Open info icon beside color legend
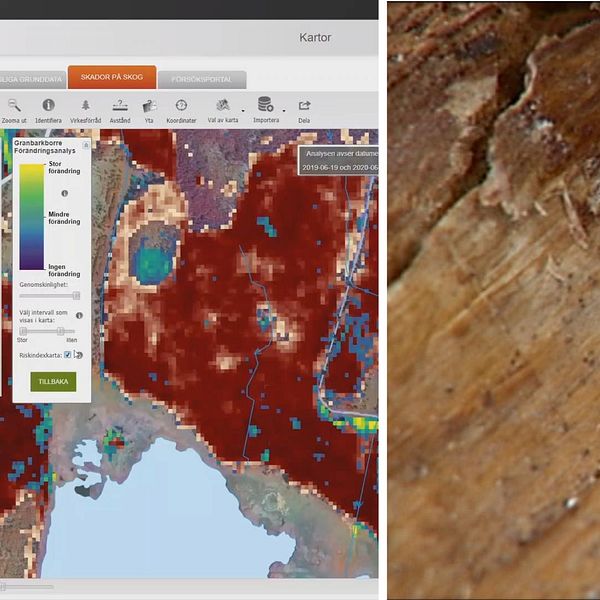 click(65, 193)
